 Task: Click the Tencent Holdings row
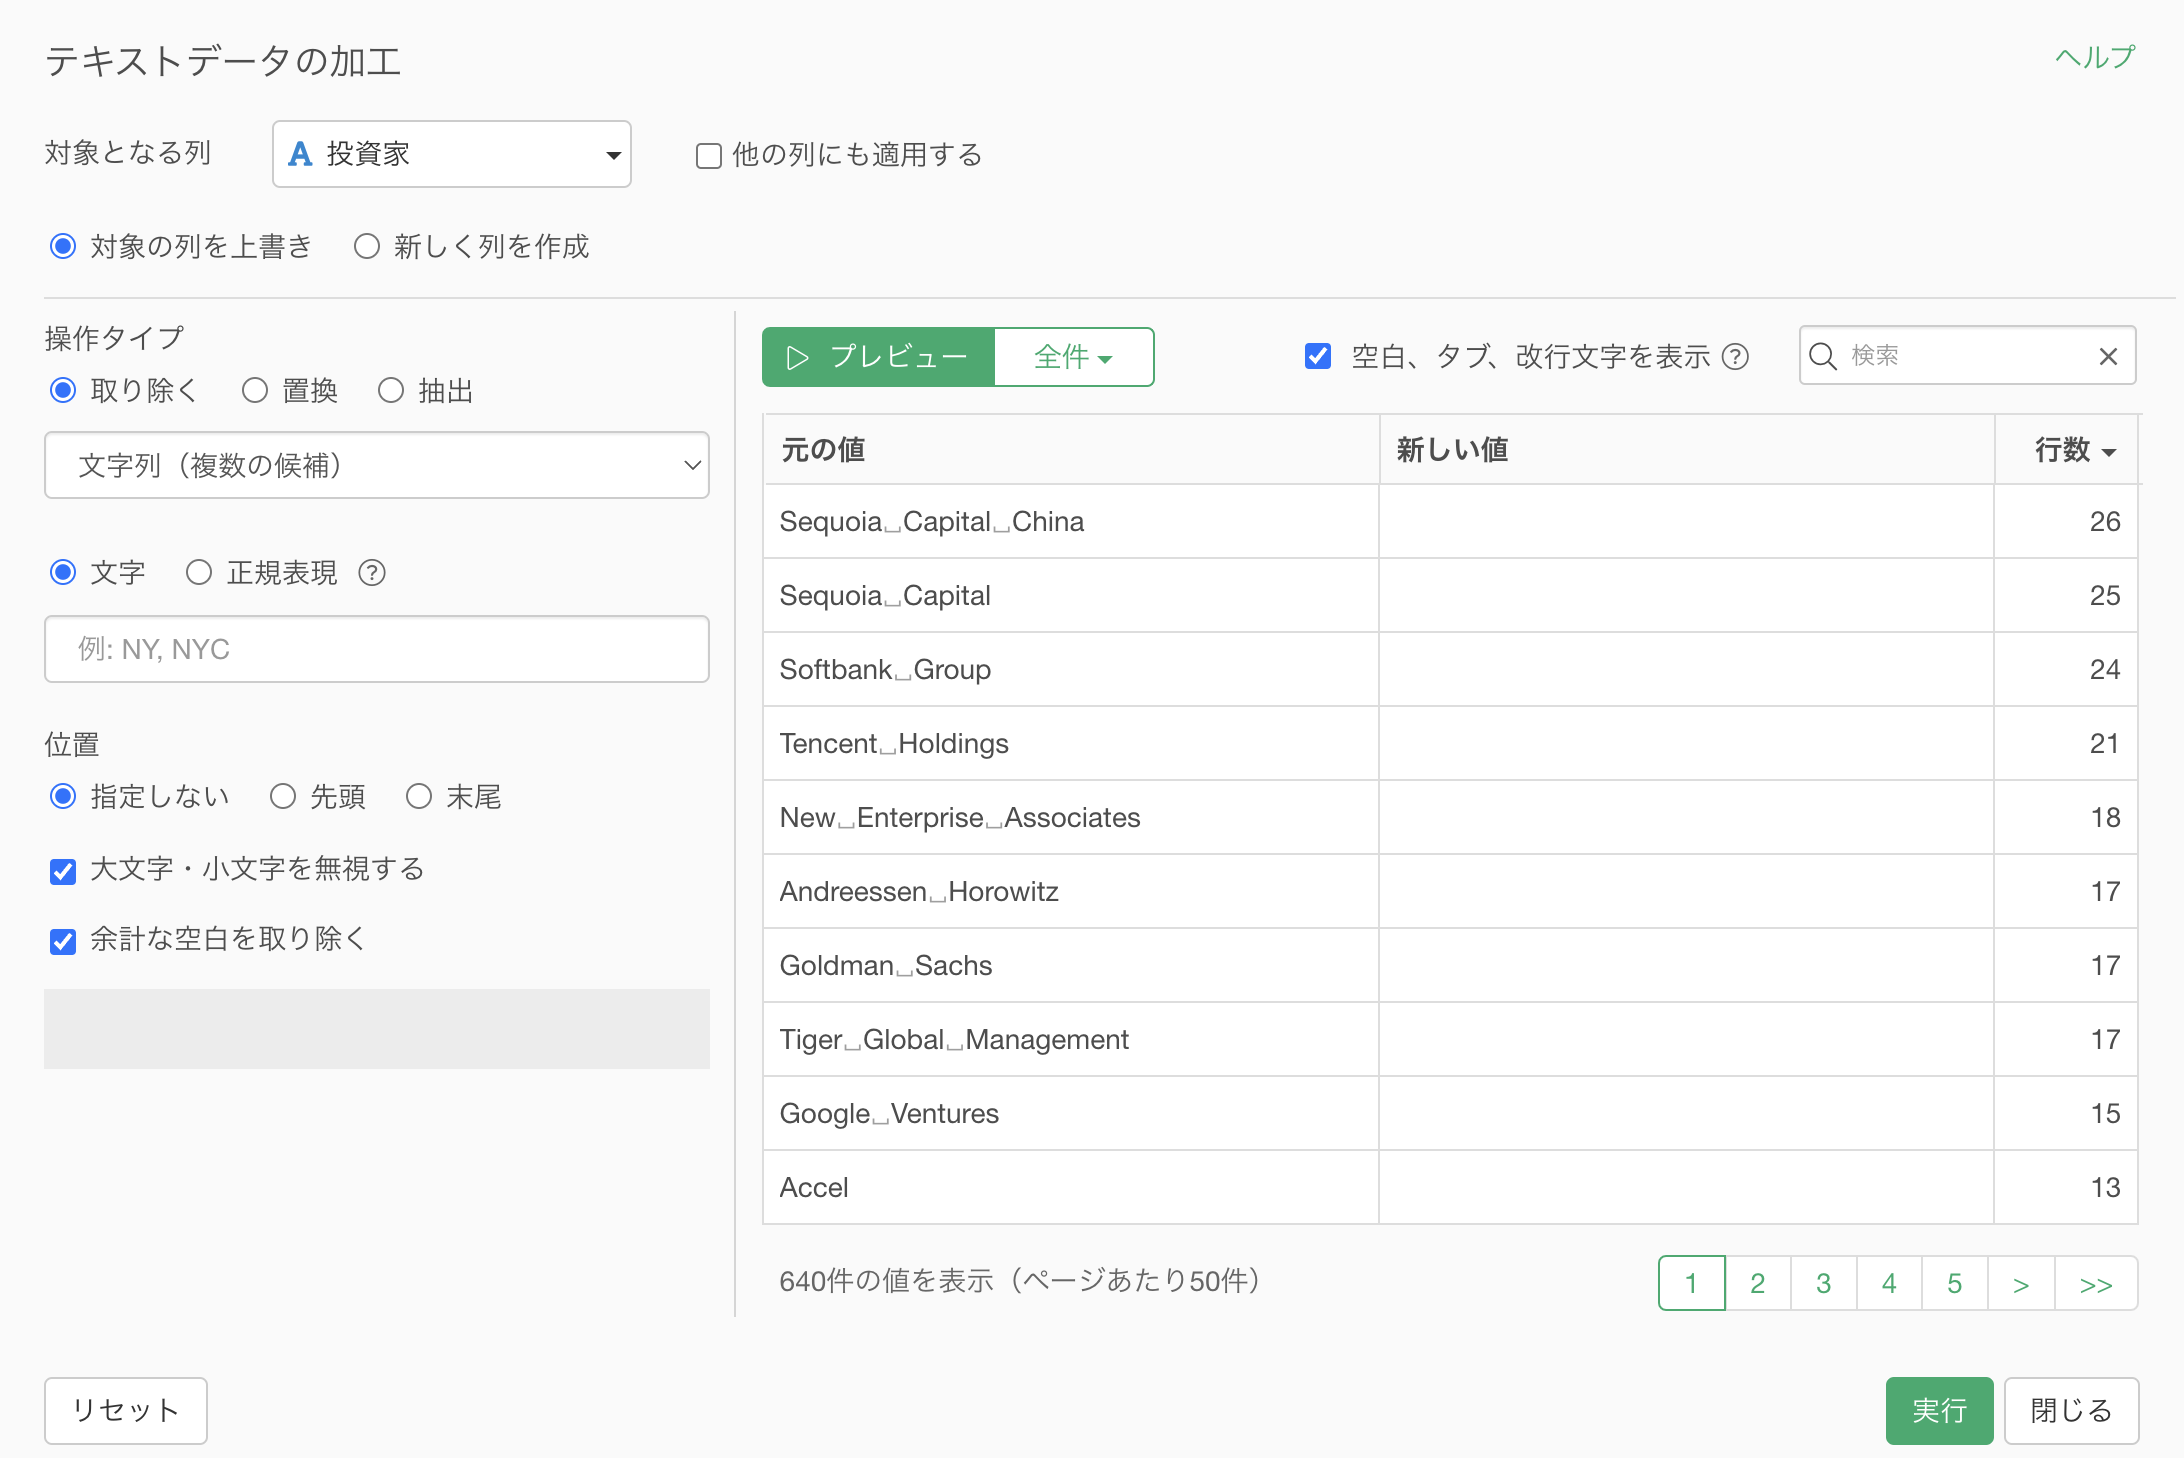click(1450, 744)
